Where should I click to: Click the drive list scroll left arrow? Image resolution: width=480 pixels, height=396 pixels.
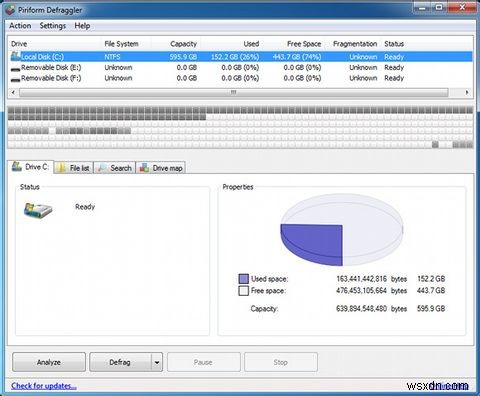point(13,92)
